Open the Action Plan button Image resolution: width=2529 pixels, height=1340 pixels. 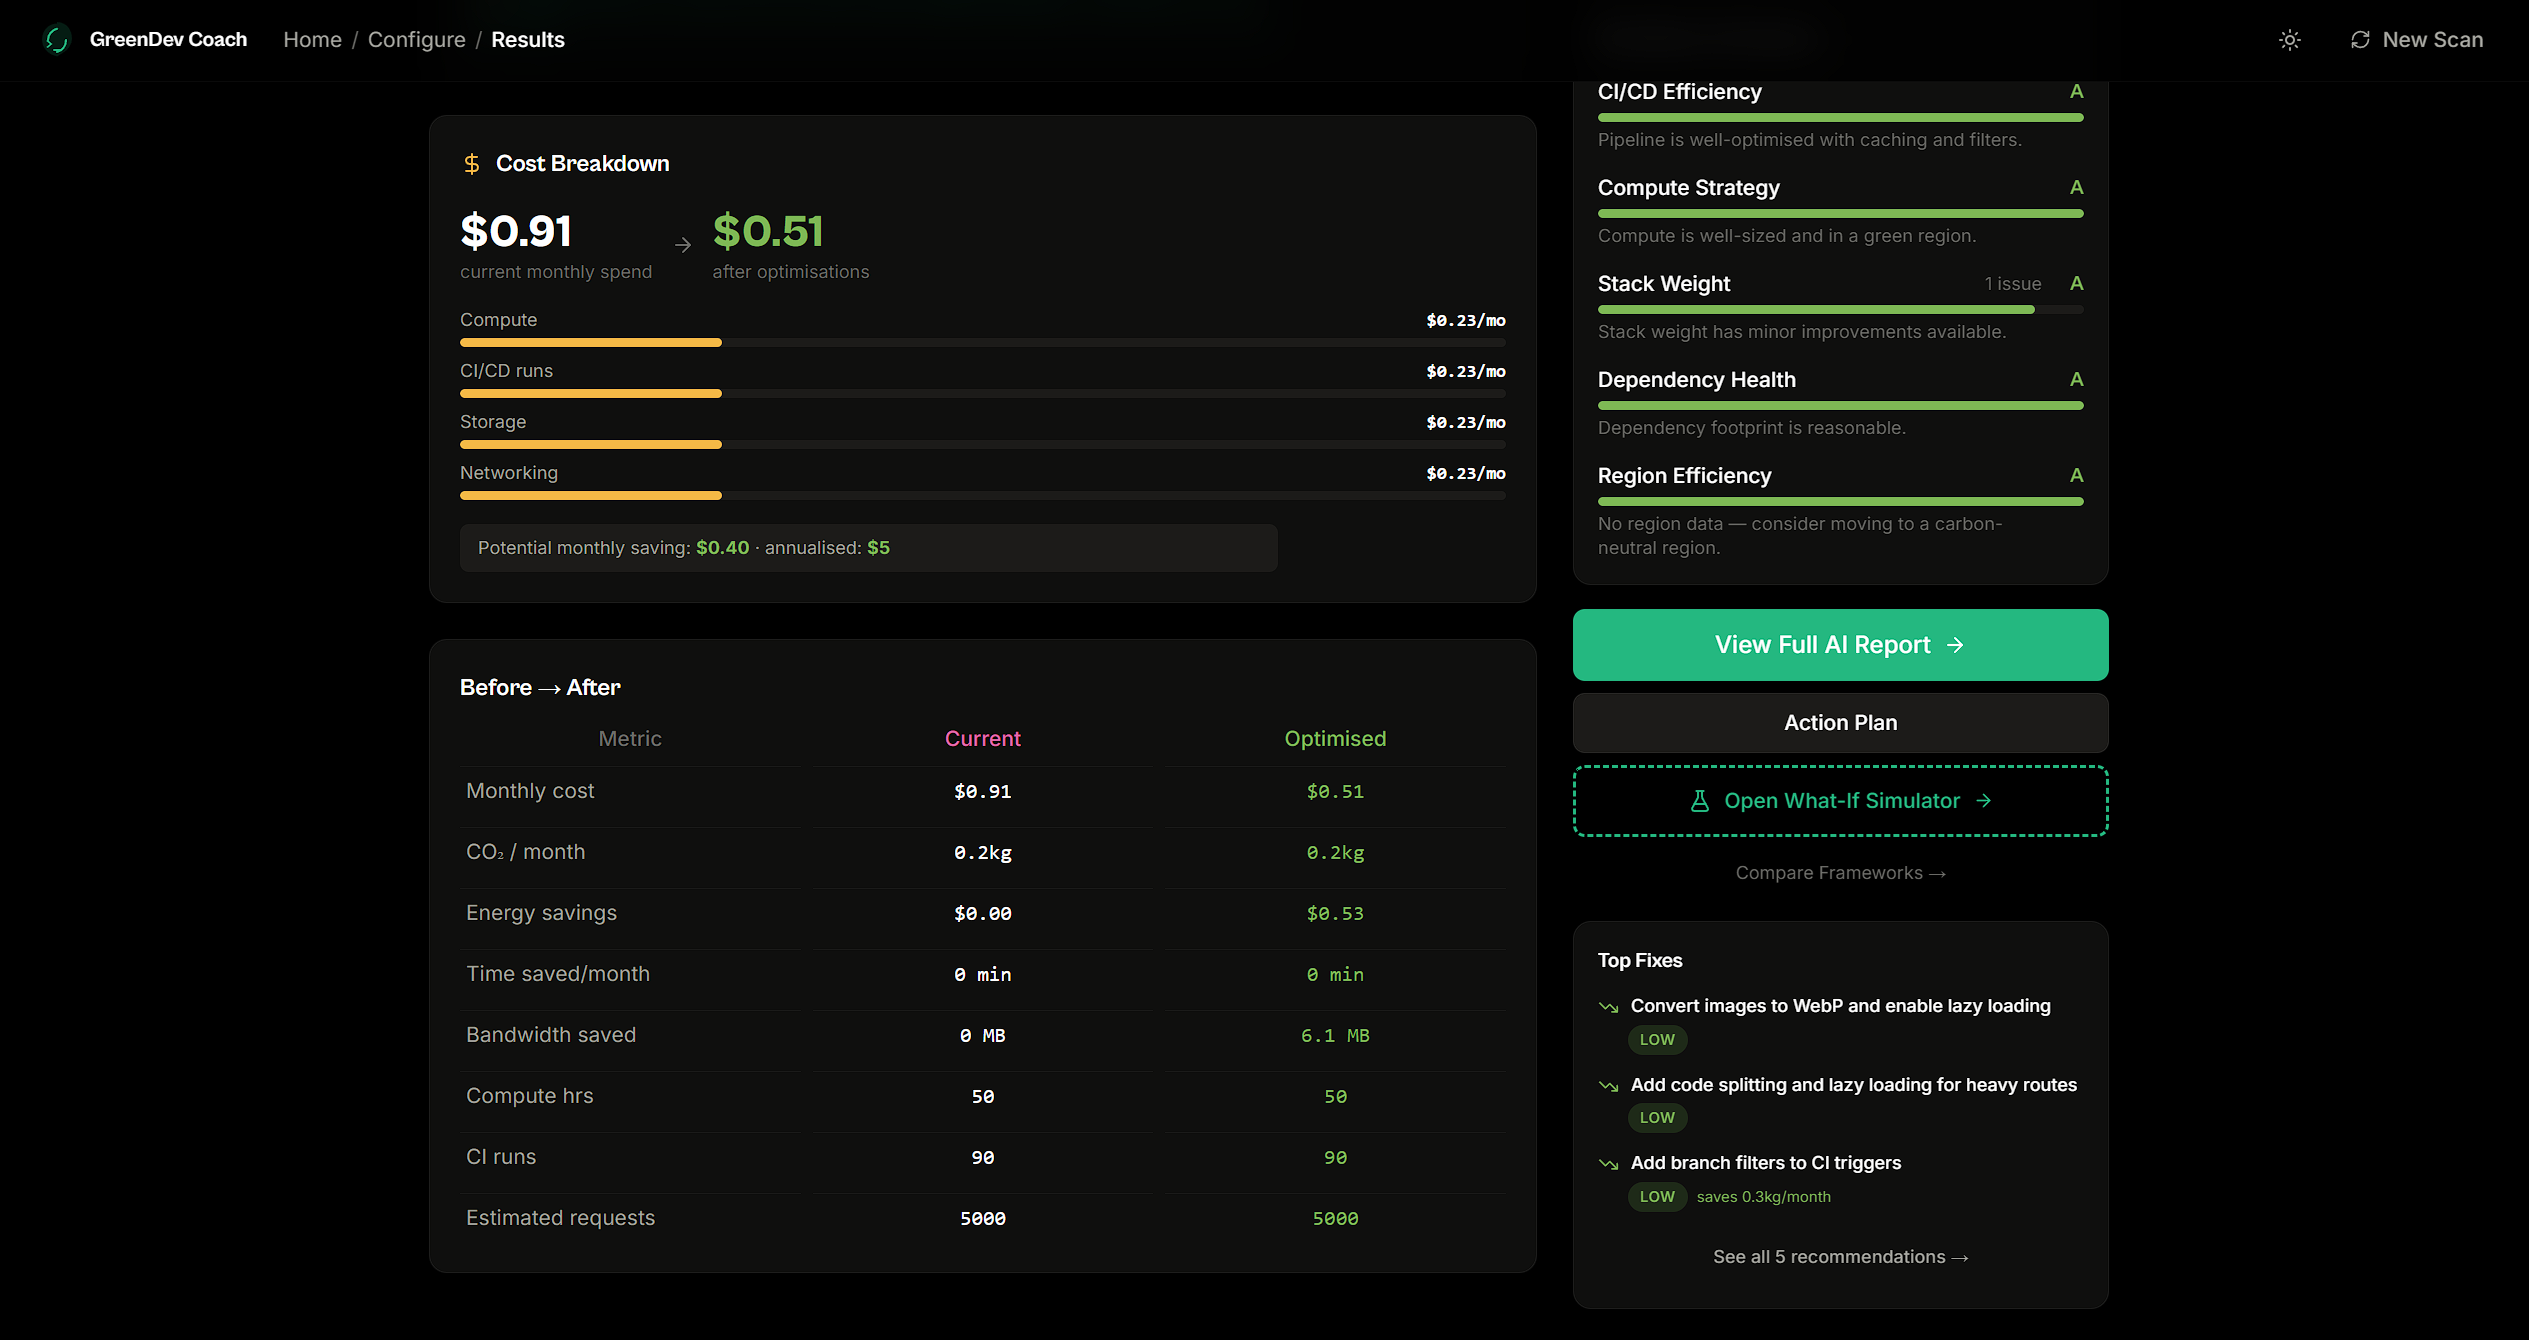1840,723
